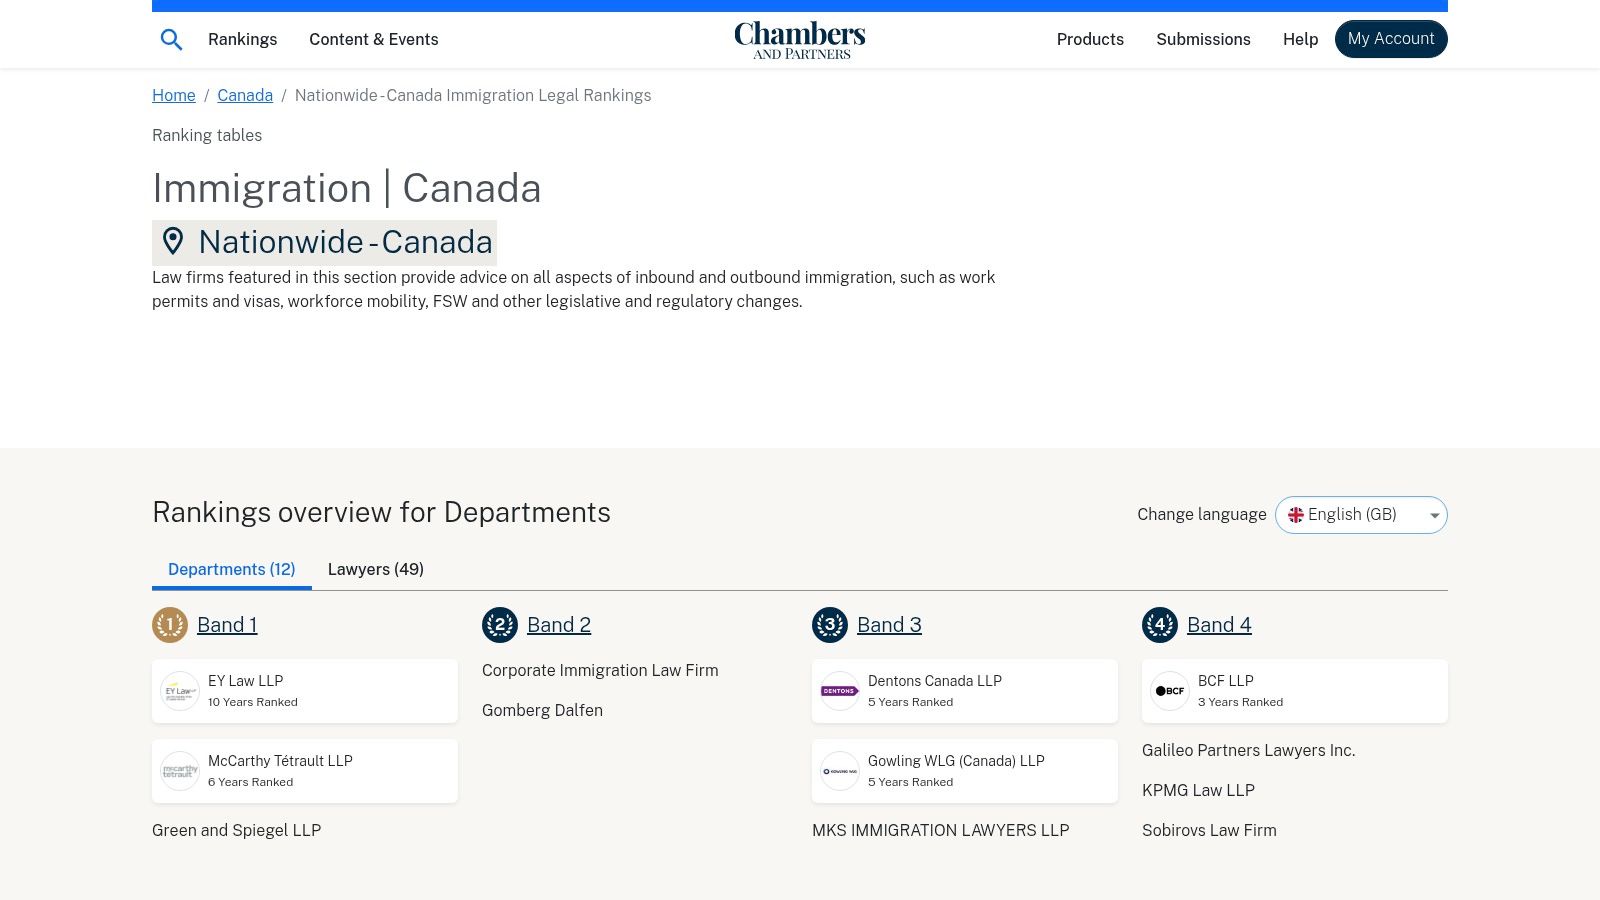
Task: Click the UK flag icon in language selector
Action: point(1296,514)
